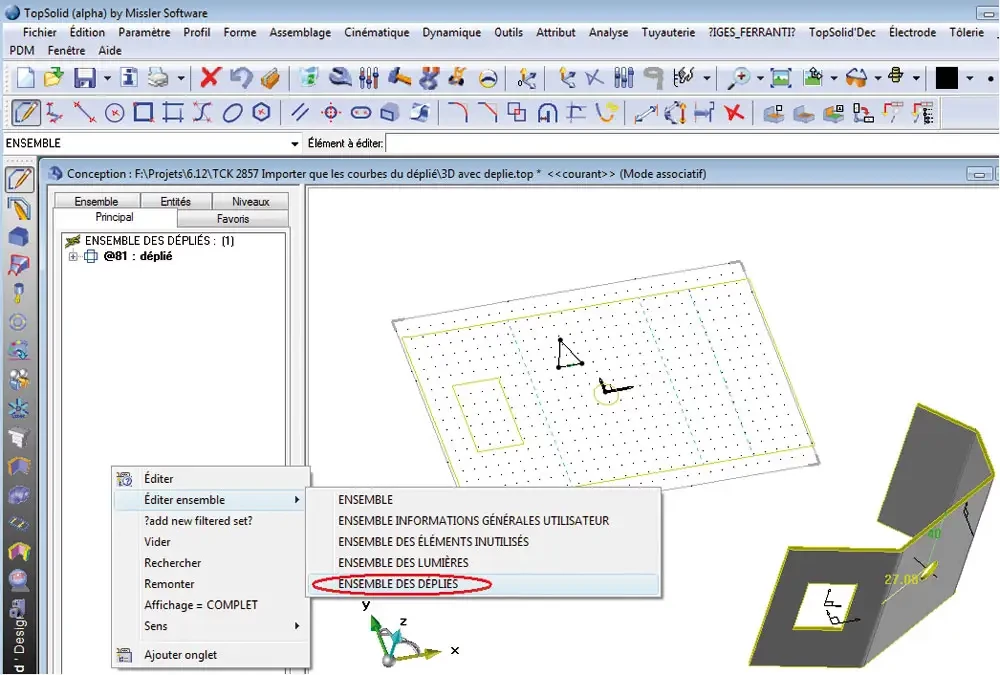Delete using the red X icon
Screen dimensions: 1000x675
[x=210, y=78]
